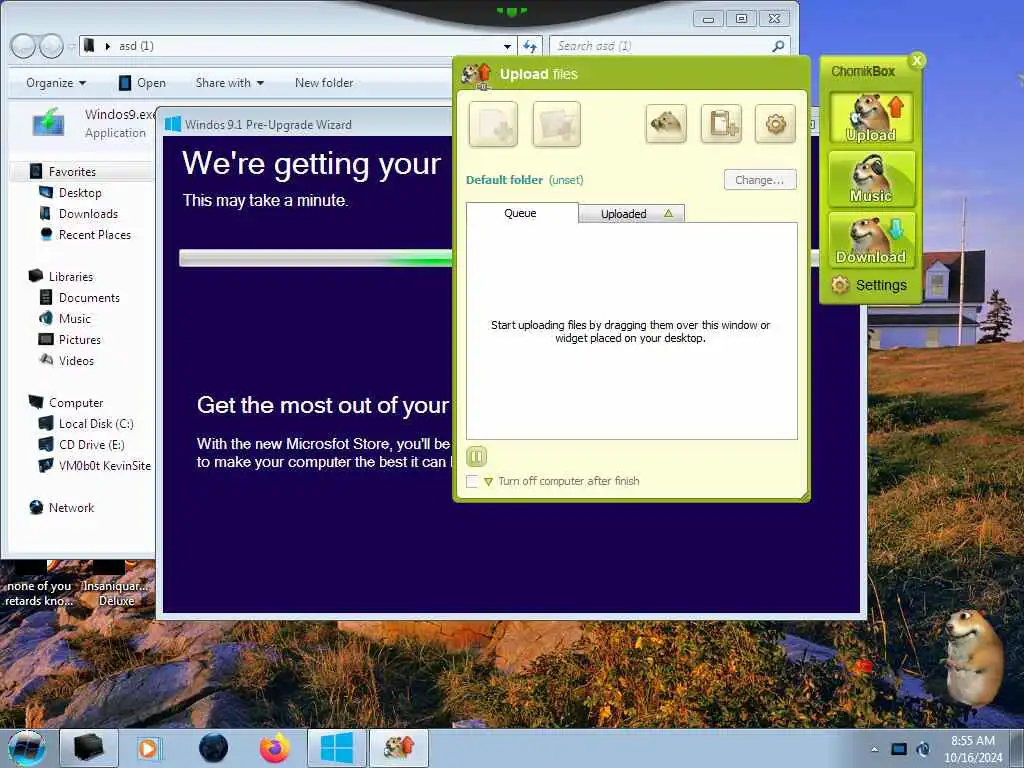Screen dimensions: 1024x768
Task: Click the refresh button beside address bar
Action: [x=530, y=46]
